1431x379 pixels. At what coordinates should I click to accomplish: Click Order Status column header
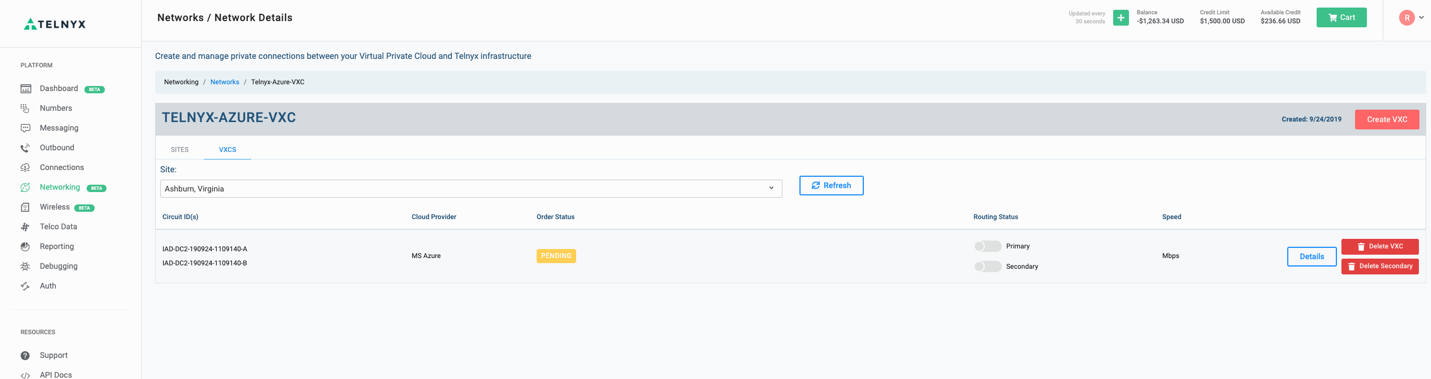(556, 217)
